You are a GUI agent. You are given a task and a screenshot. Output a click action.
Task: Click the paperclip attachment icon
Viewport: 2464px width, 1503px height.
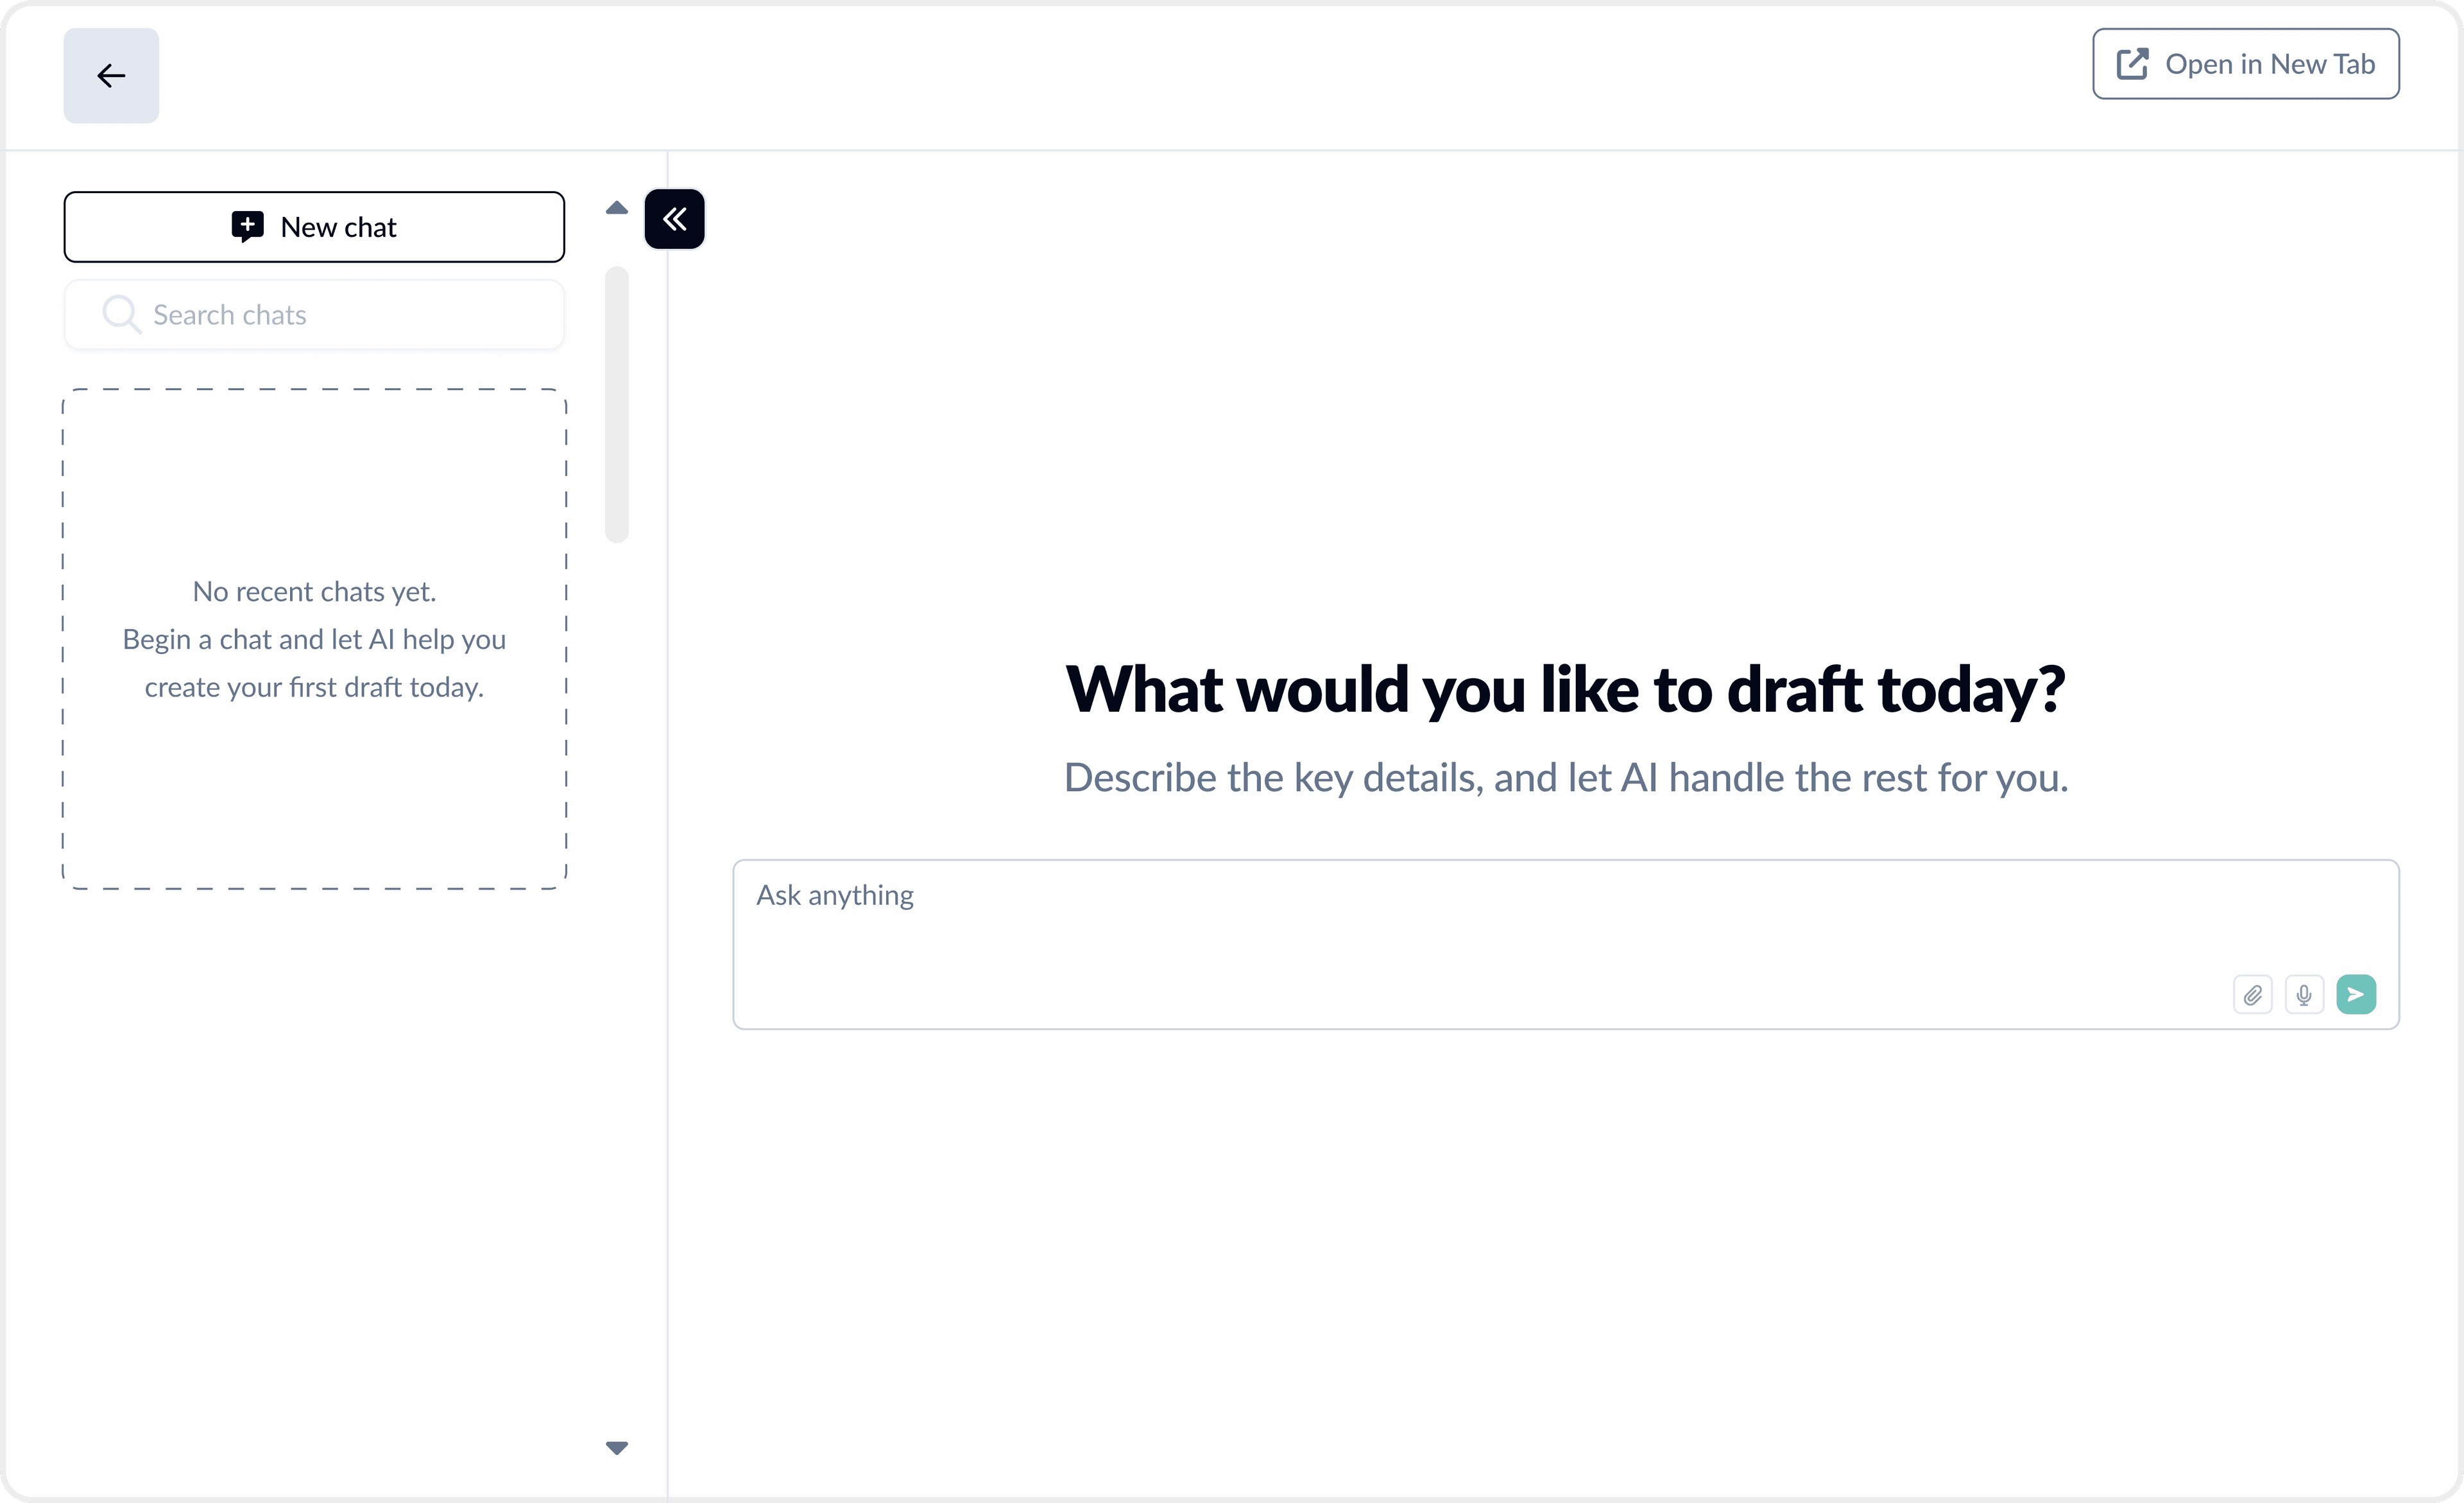pyautogui.click(x=2253, y=994)
